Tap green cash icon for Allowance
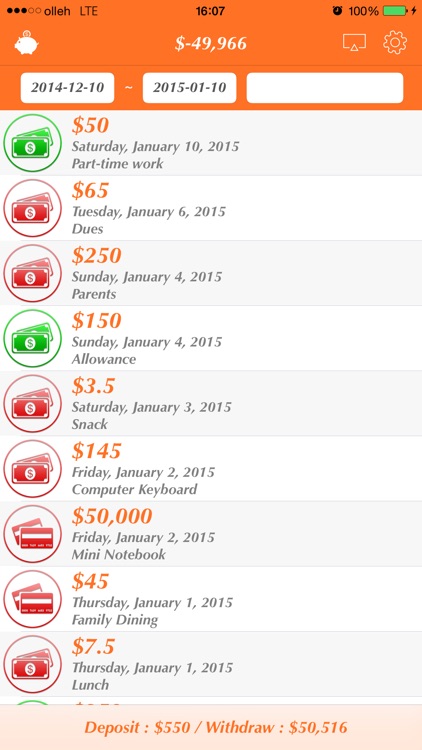This screenshot has width=422, height=750. pyautogui.click(x=33, y=338)
